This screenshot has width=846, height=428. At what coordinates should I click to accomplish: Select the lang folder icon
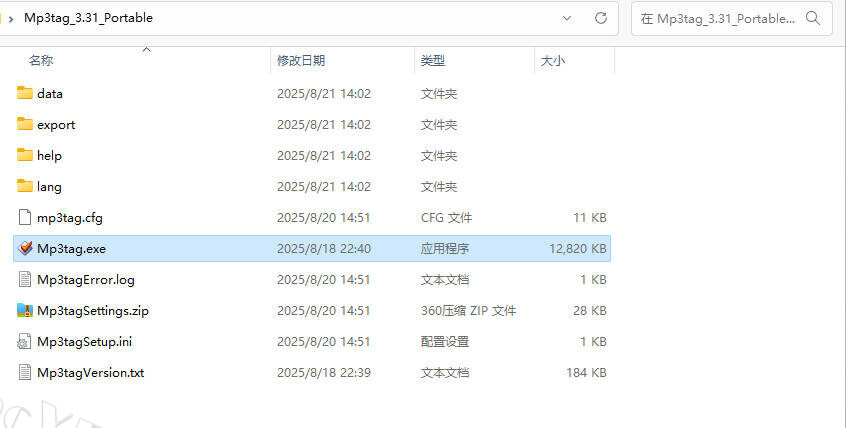[25, 186]
